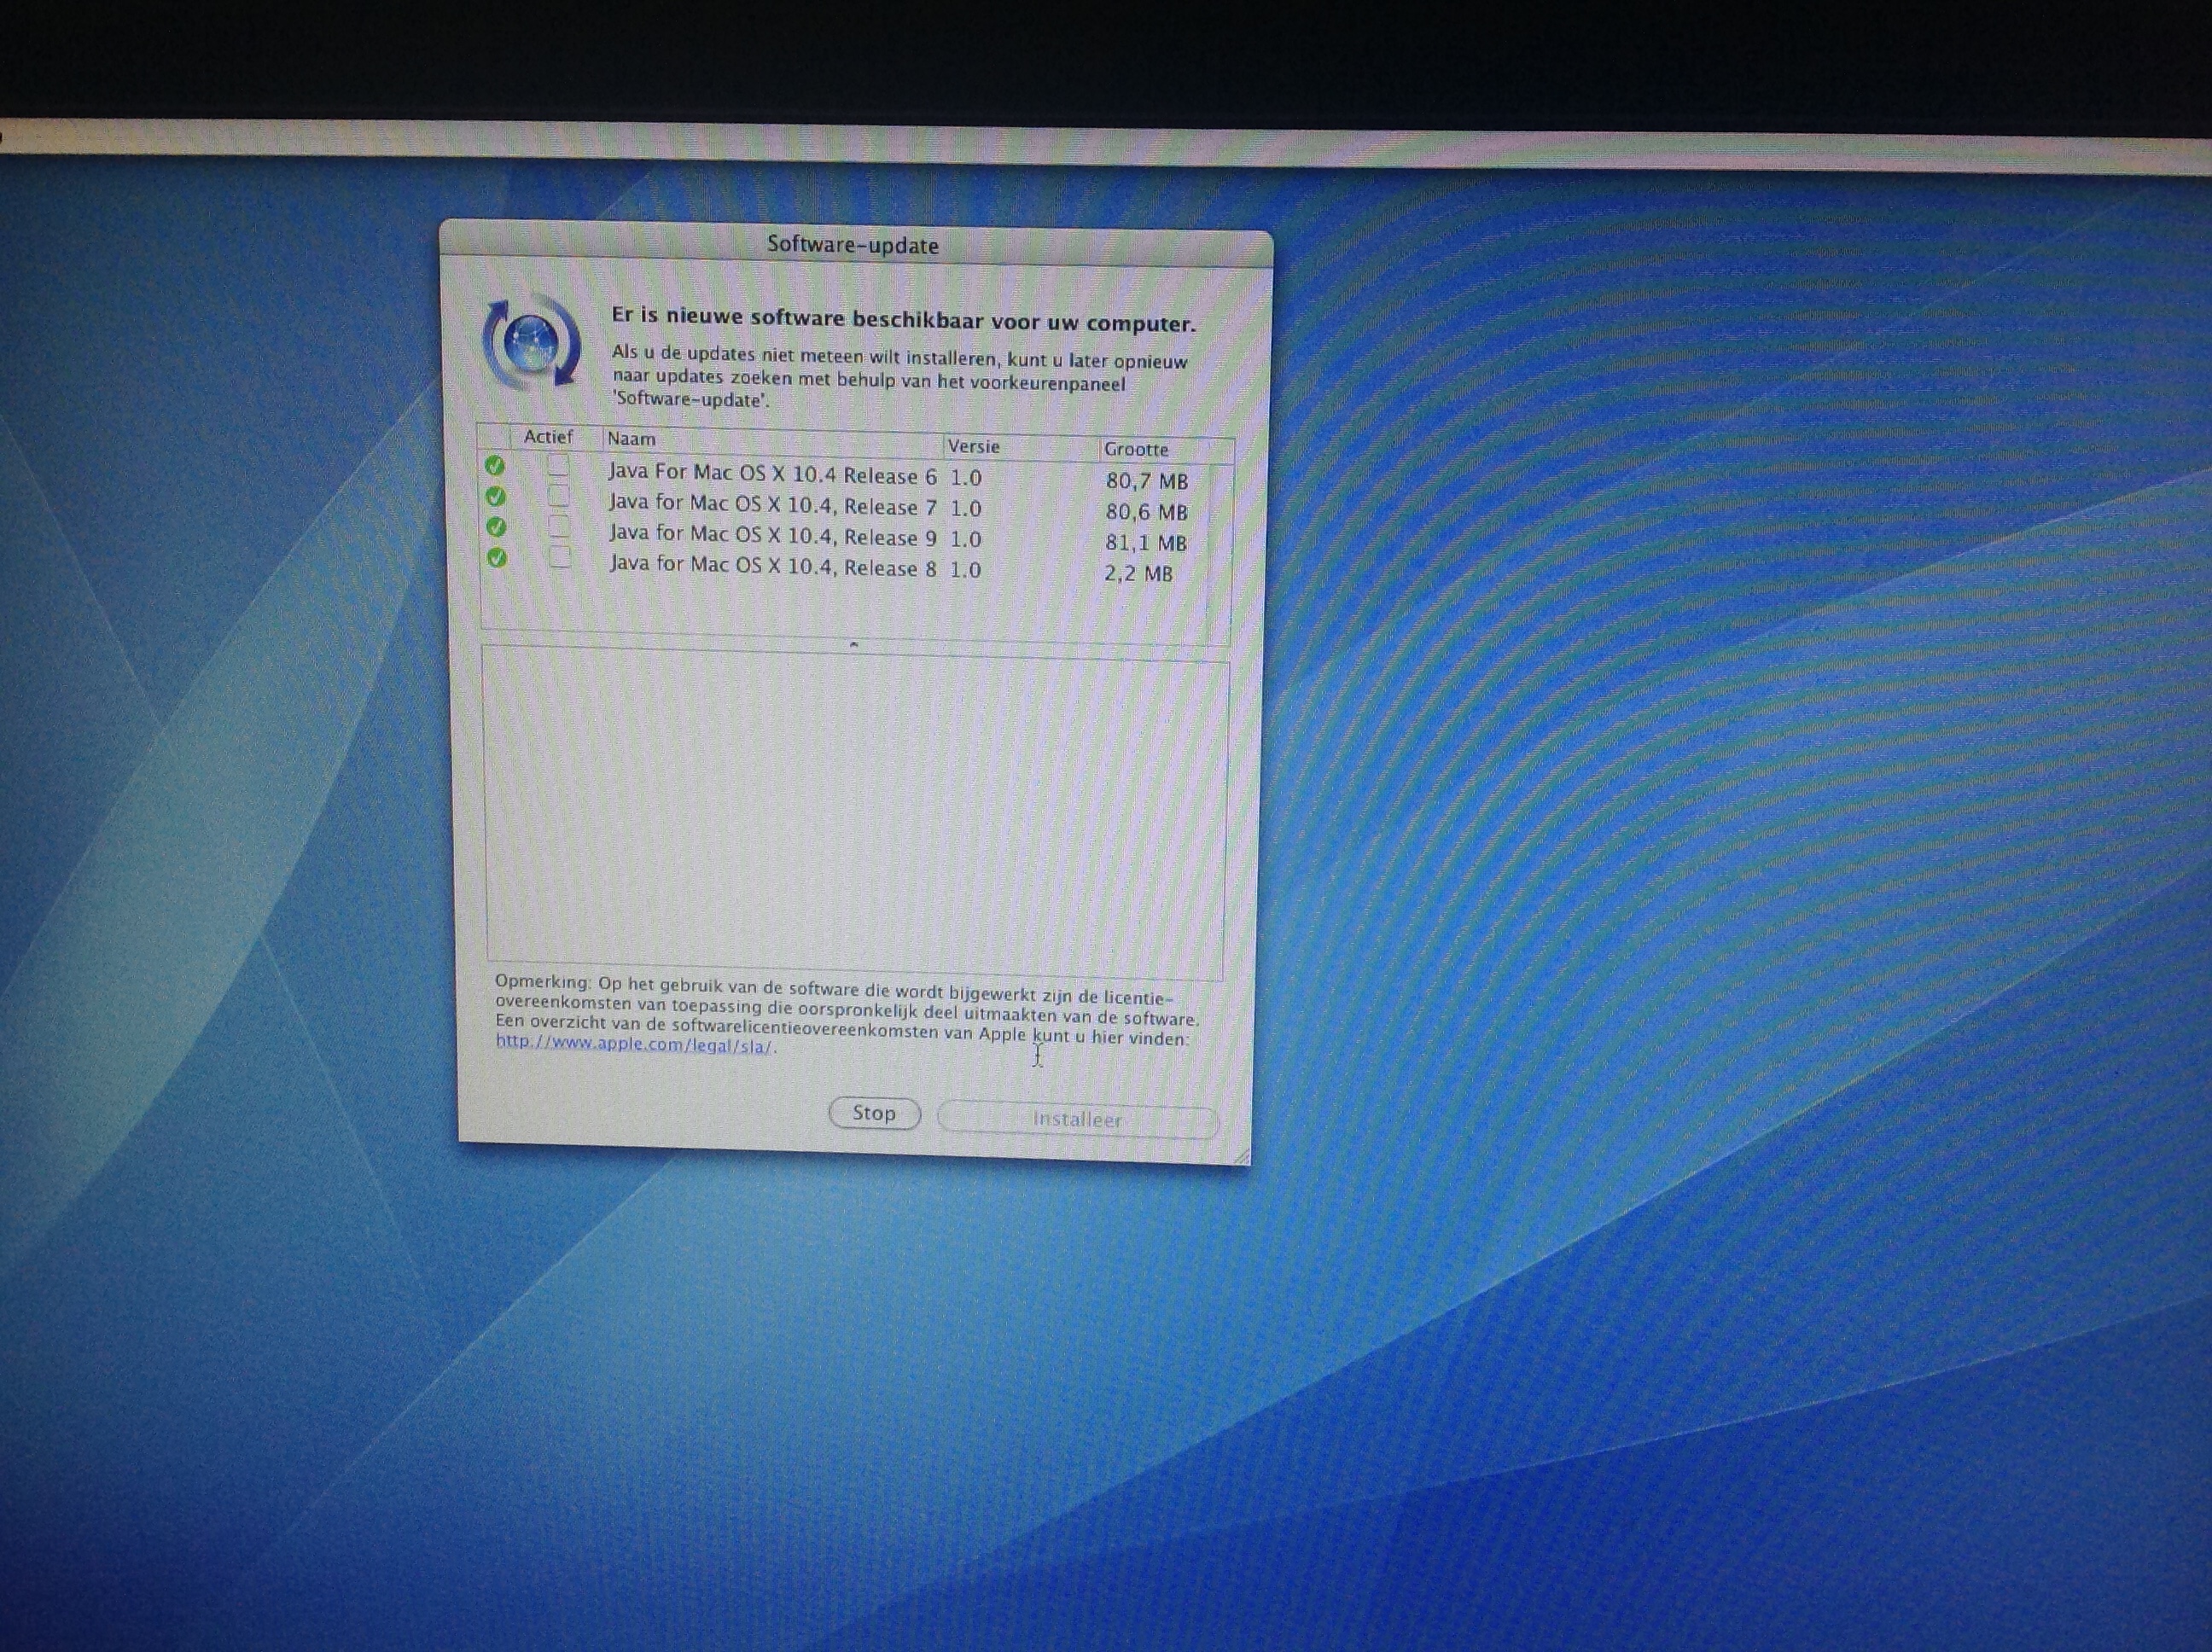Screen dimensions: 2212x1652
Task: Click the Actief column header
Action: click(x=548, y=437)
